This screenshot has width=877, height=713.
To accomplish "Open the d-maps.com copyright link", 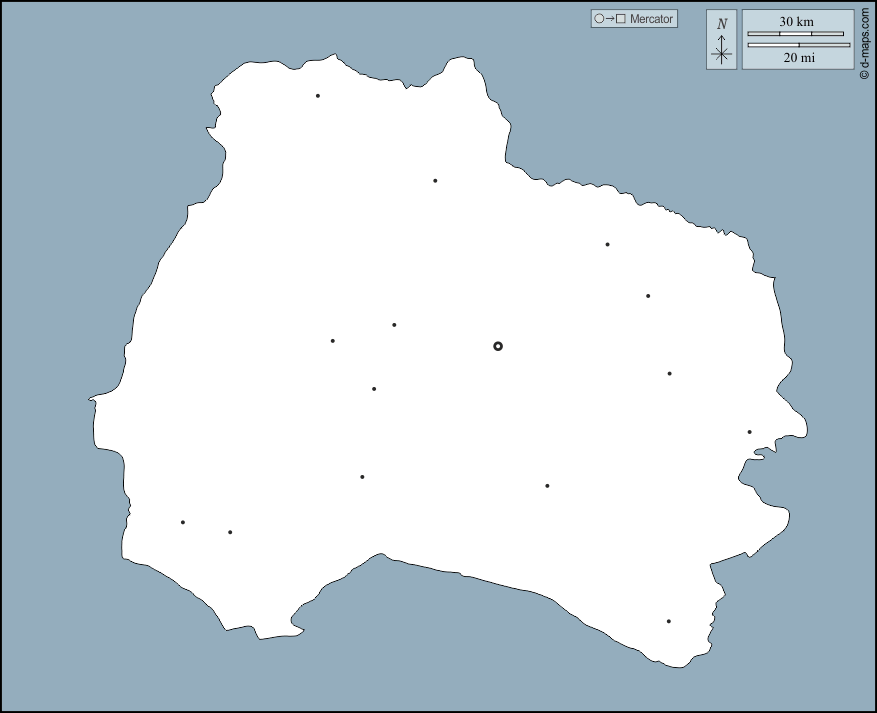I will click(x=865, y=40).
